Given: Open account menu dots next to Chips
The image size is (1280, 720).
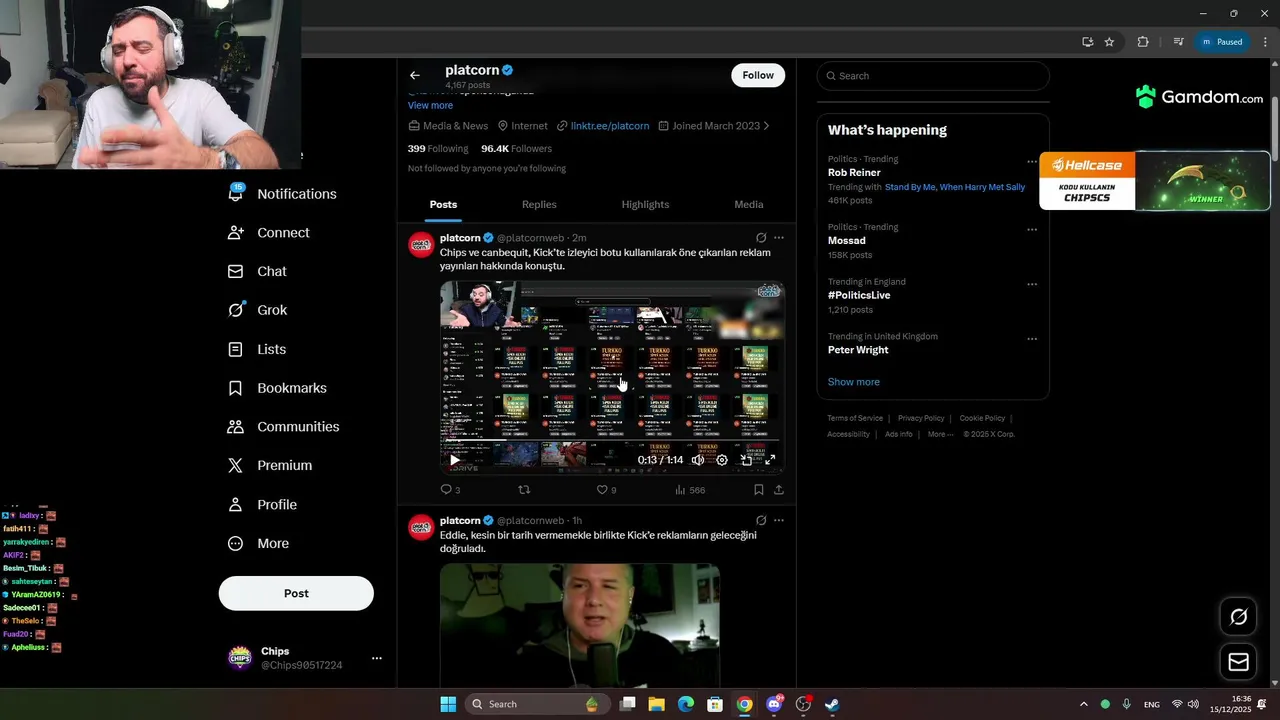Looking at the screenshot, I should [x=377, y=658].
